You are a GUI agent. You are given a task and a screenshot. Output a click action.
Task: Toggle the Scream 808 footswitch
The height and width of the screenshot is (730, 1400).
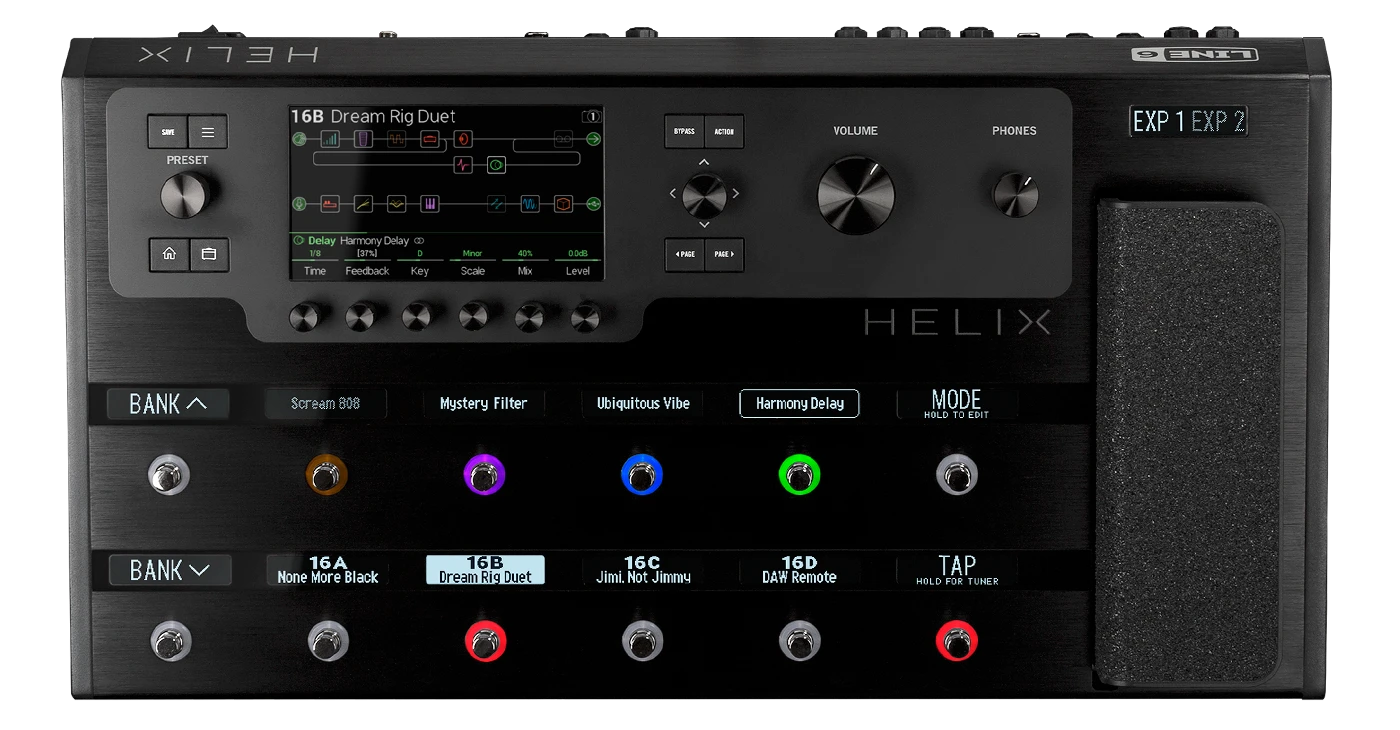pos(327,475)
